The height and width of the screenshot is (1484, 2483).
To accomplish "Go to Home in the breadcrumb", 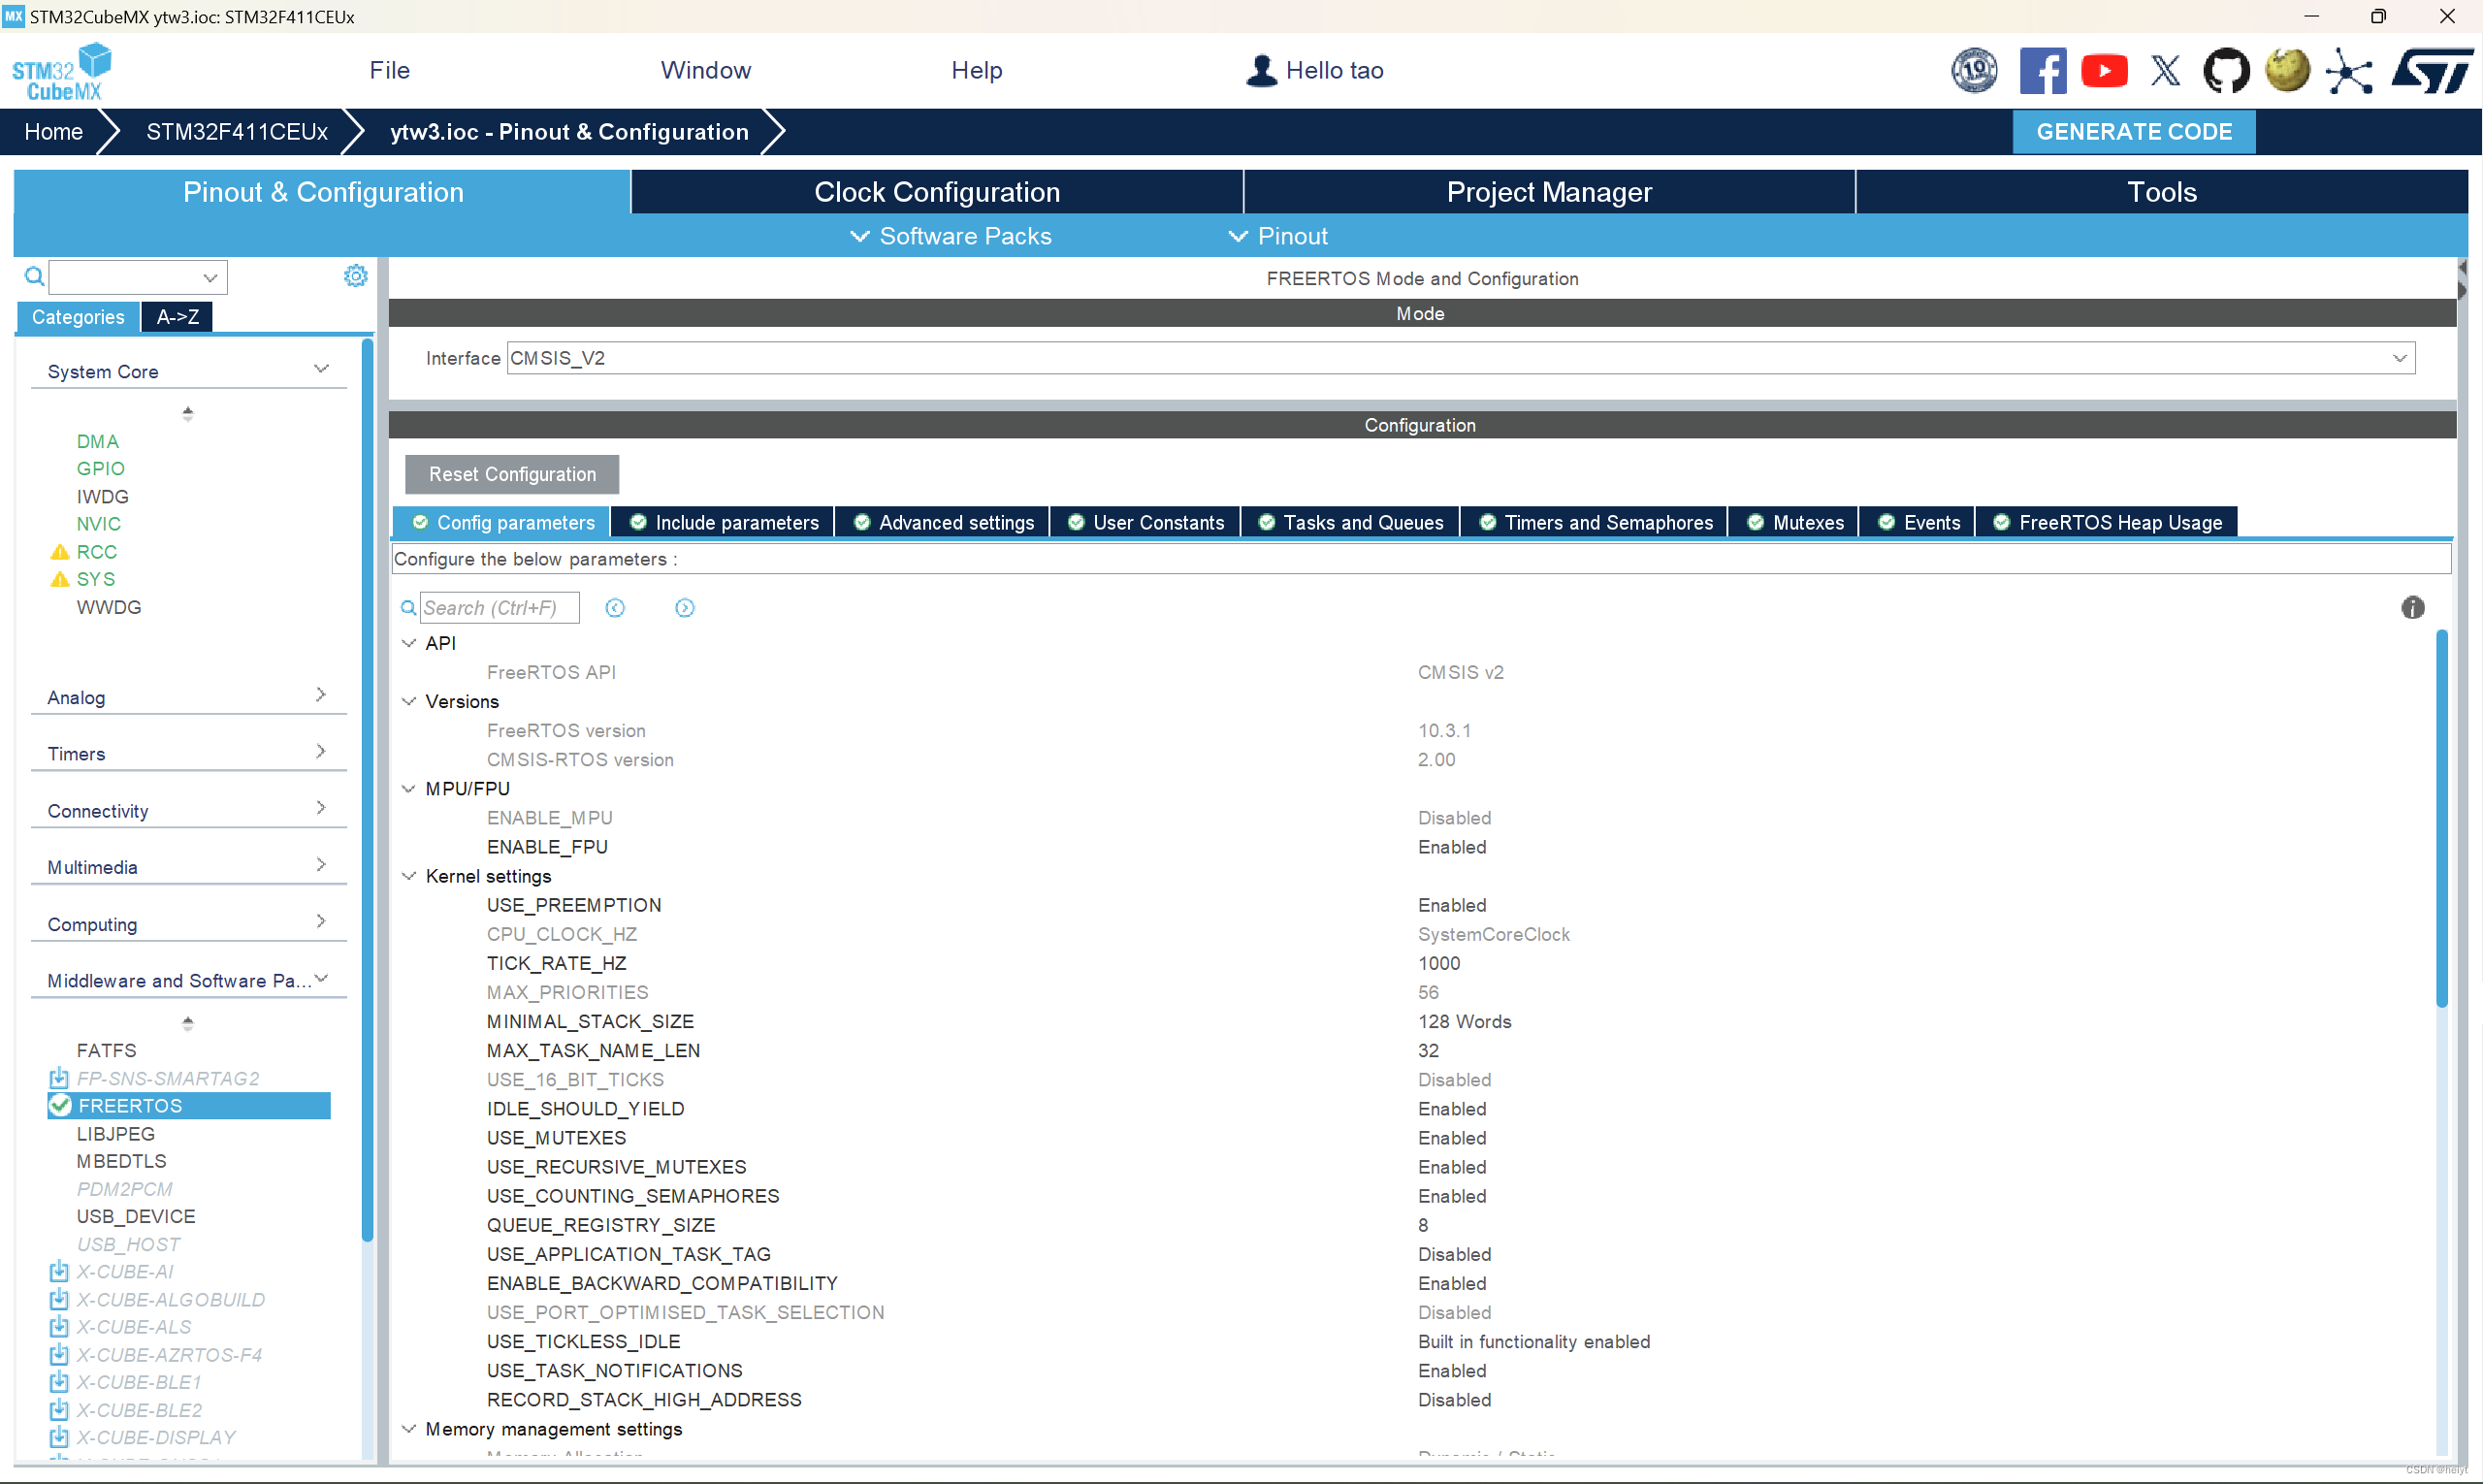I will tap(53, 132).
